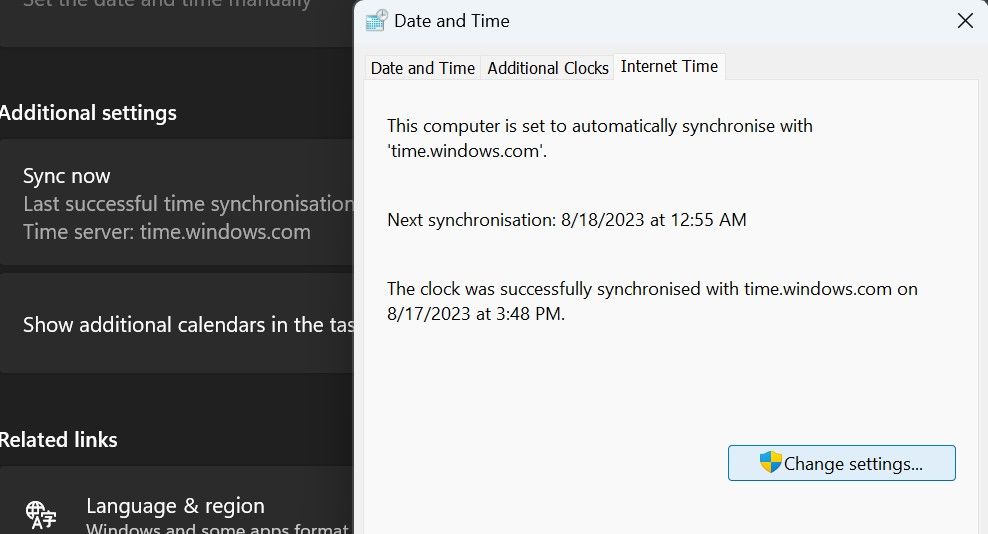Click the Date and Time title bar text
Image resolution: width=988 pixels, height=534 pixels.
pyautogui.click(x=451, y=21)
